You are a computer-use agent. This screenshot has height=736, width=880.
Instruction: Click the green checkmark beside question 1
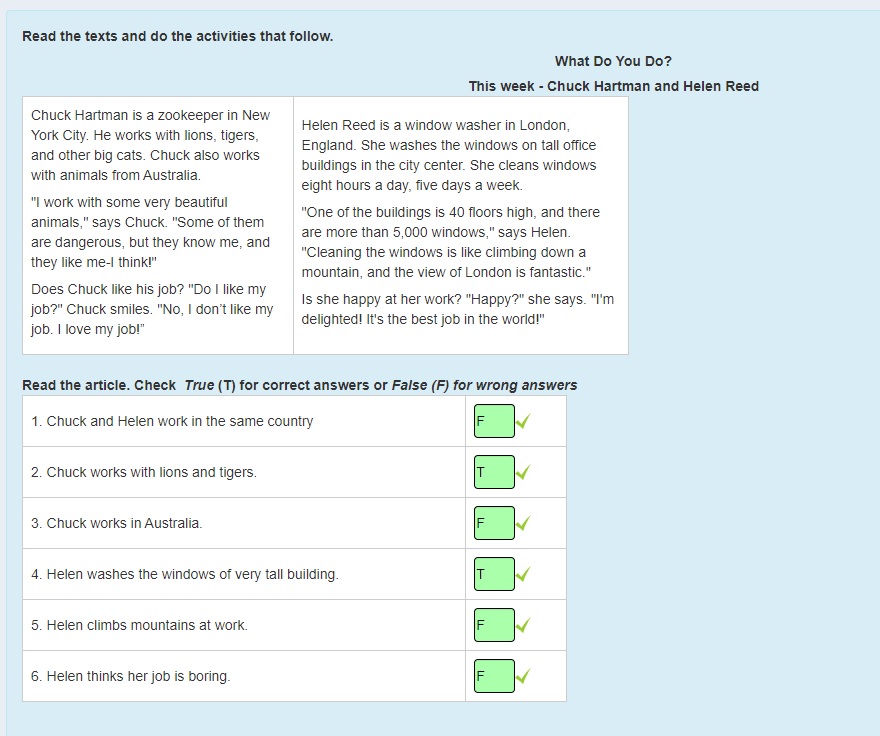click(523, 421)
